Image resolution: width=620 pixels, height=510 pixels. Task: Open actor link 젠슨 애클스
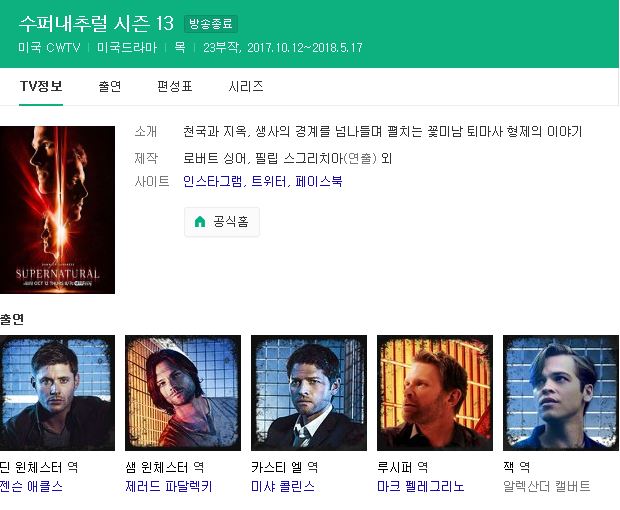coord(31,486)
